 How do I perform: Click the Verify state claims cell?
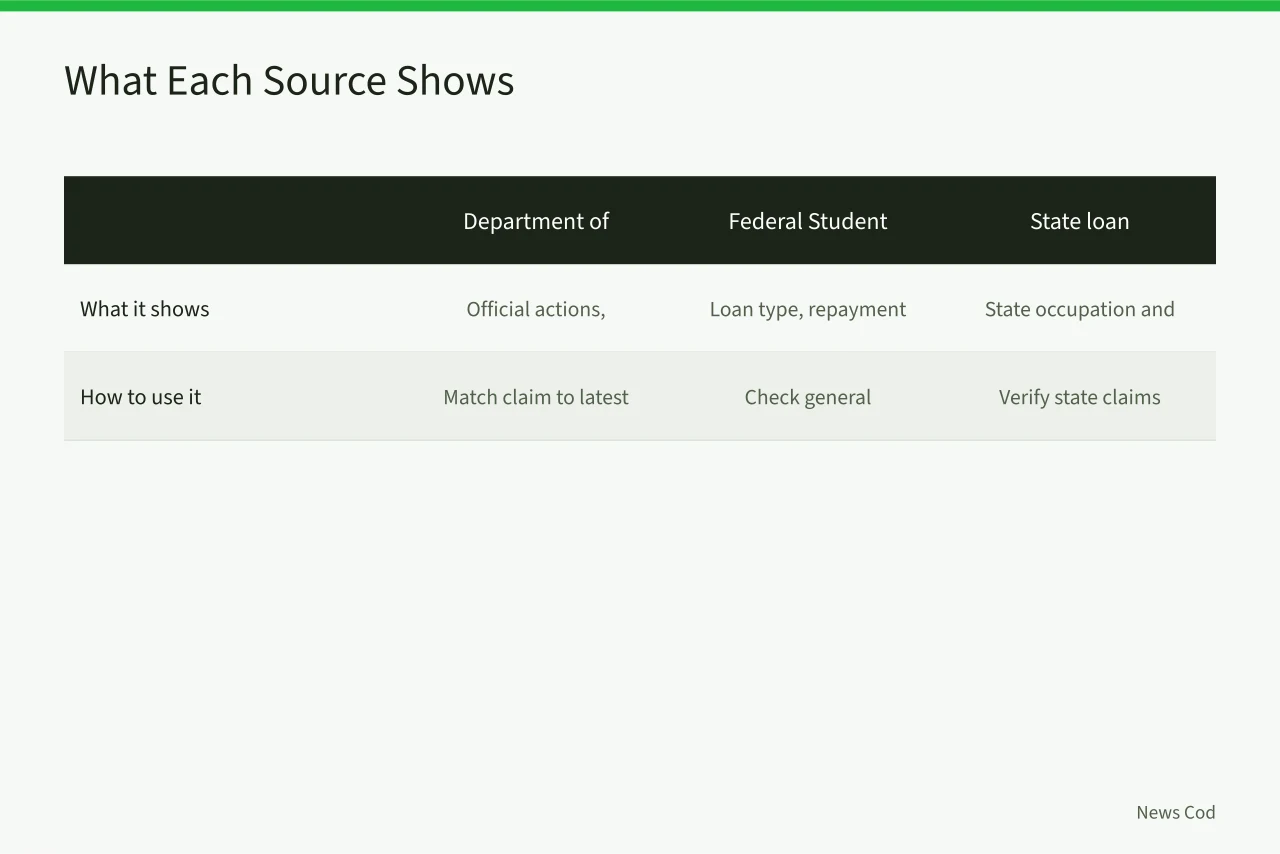[1080, 397]
